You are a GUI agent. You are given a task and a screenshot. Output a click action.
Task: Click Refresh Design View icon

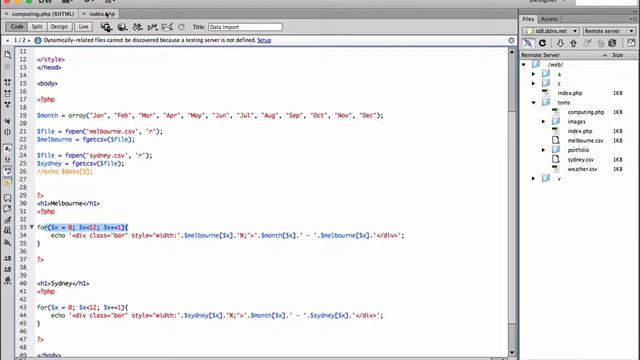[181, 27]
